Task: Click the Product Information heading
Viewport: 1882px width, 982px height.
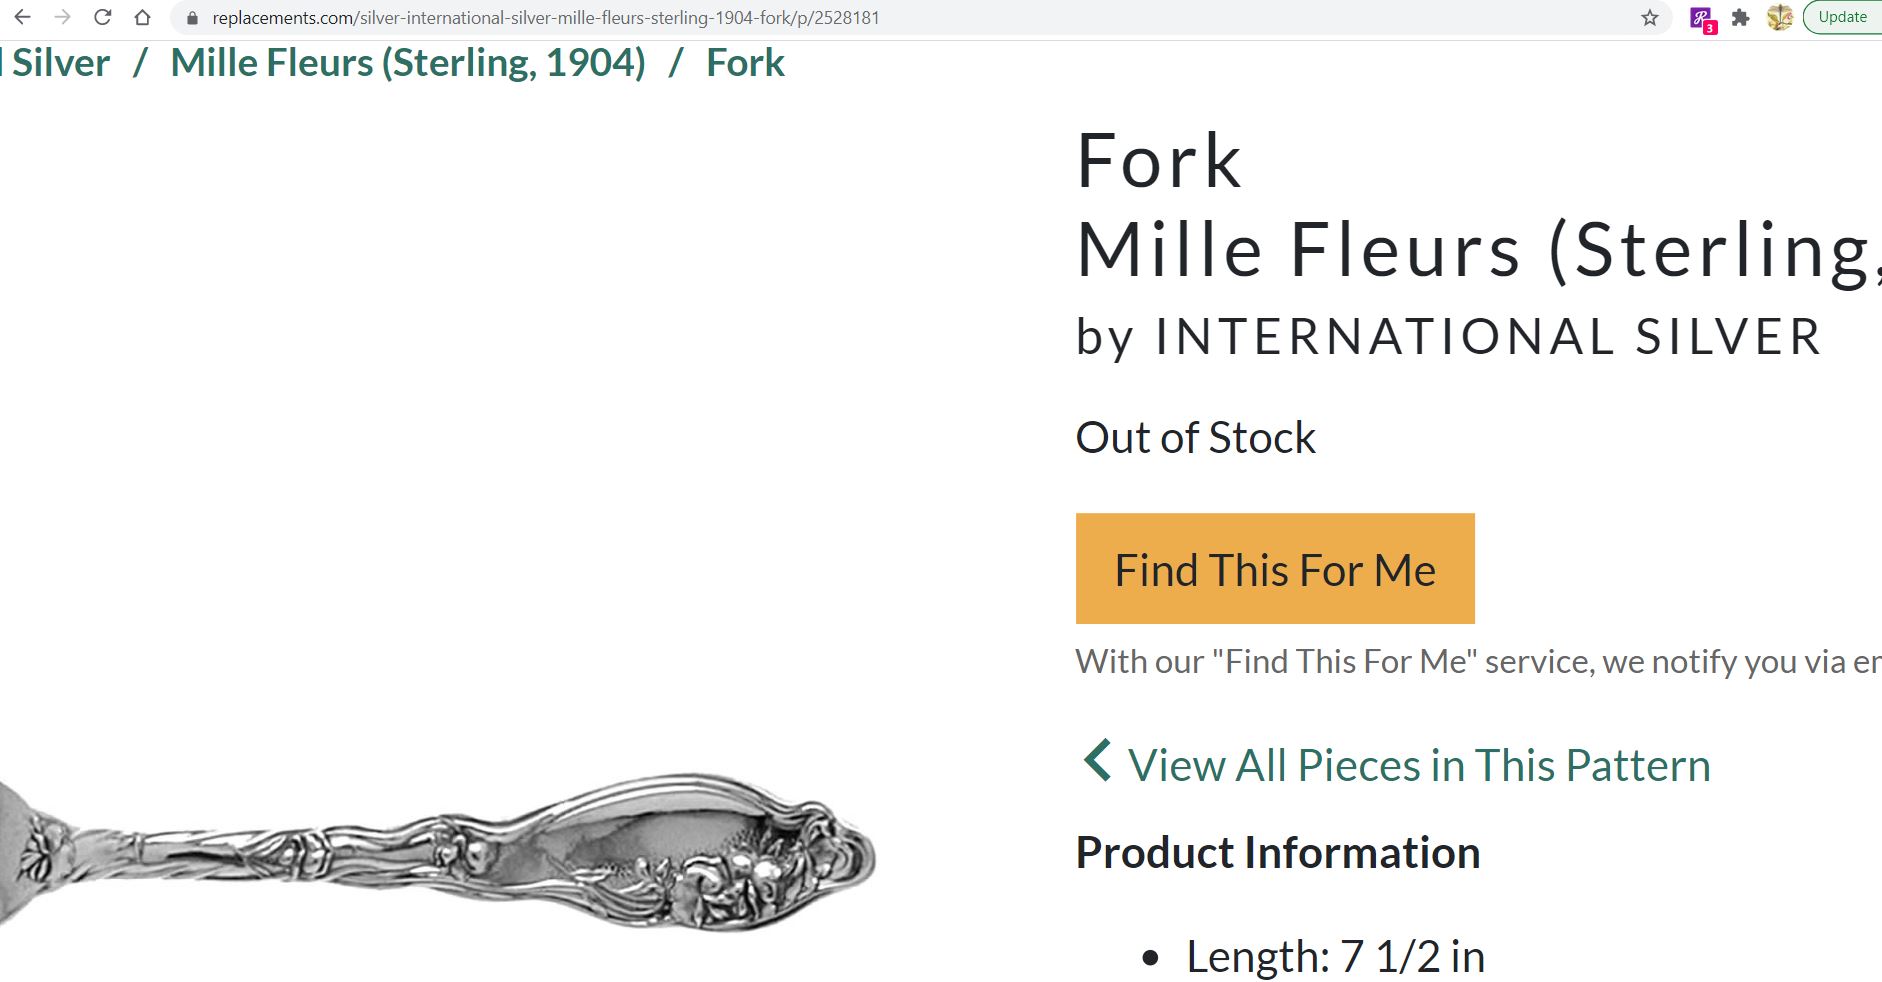Action: click(1277, 853)
